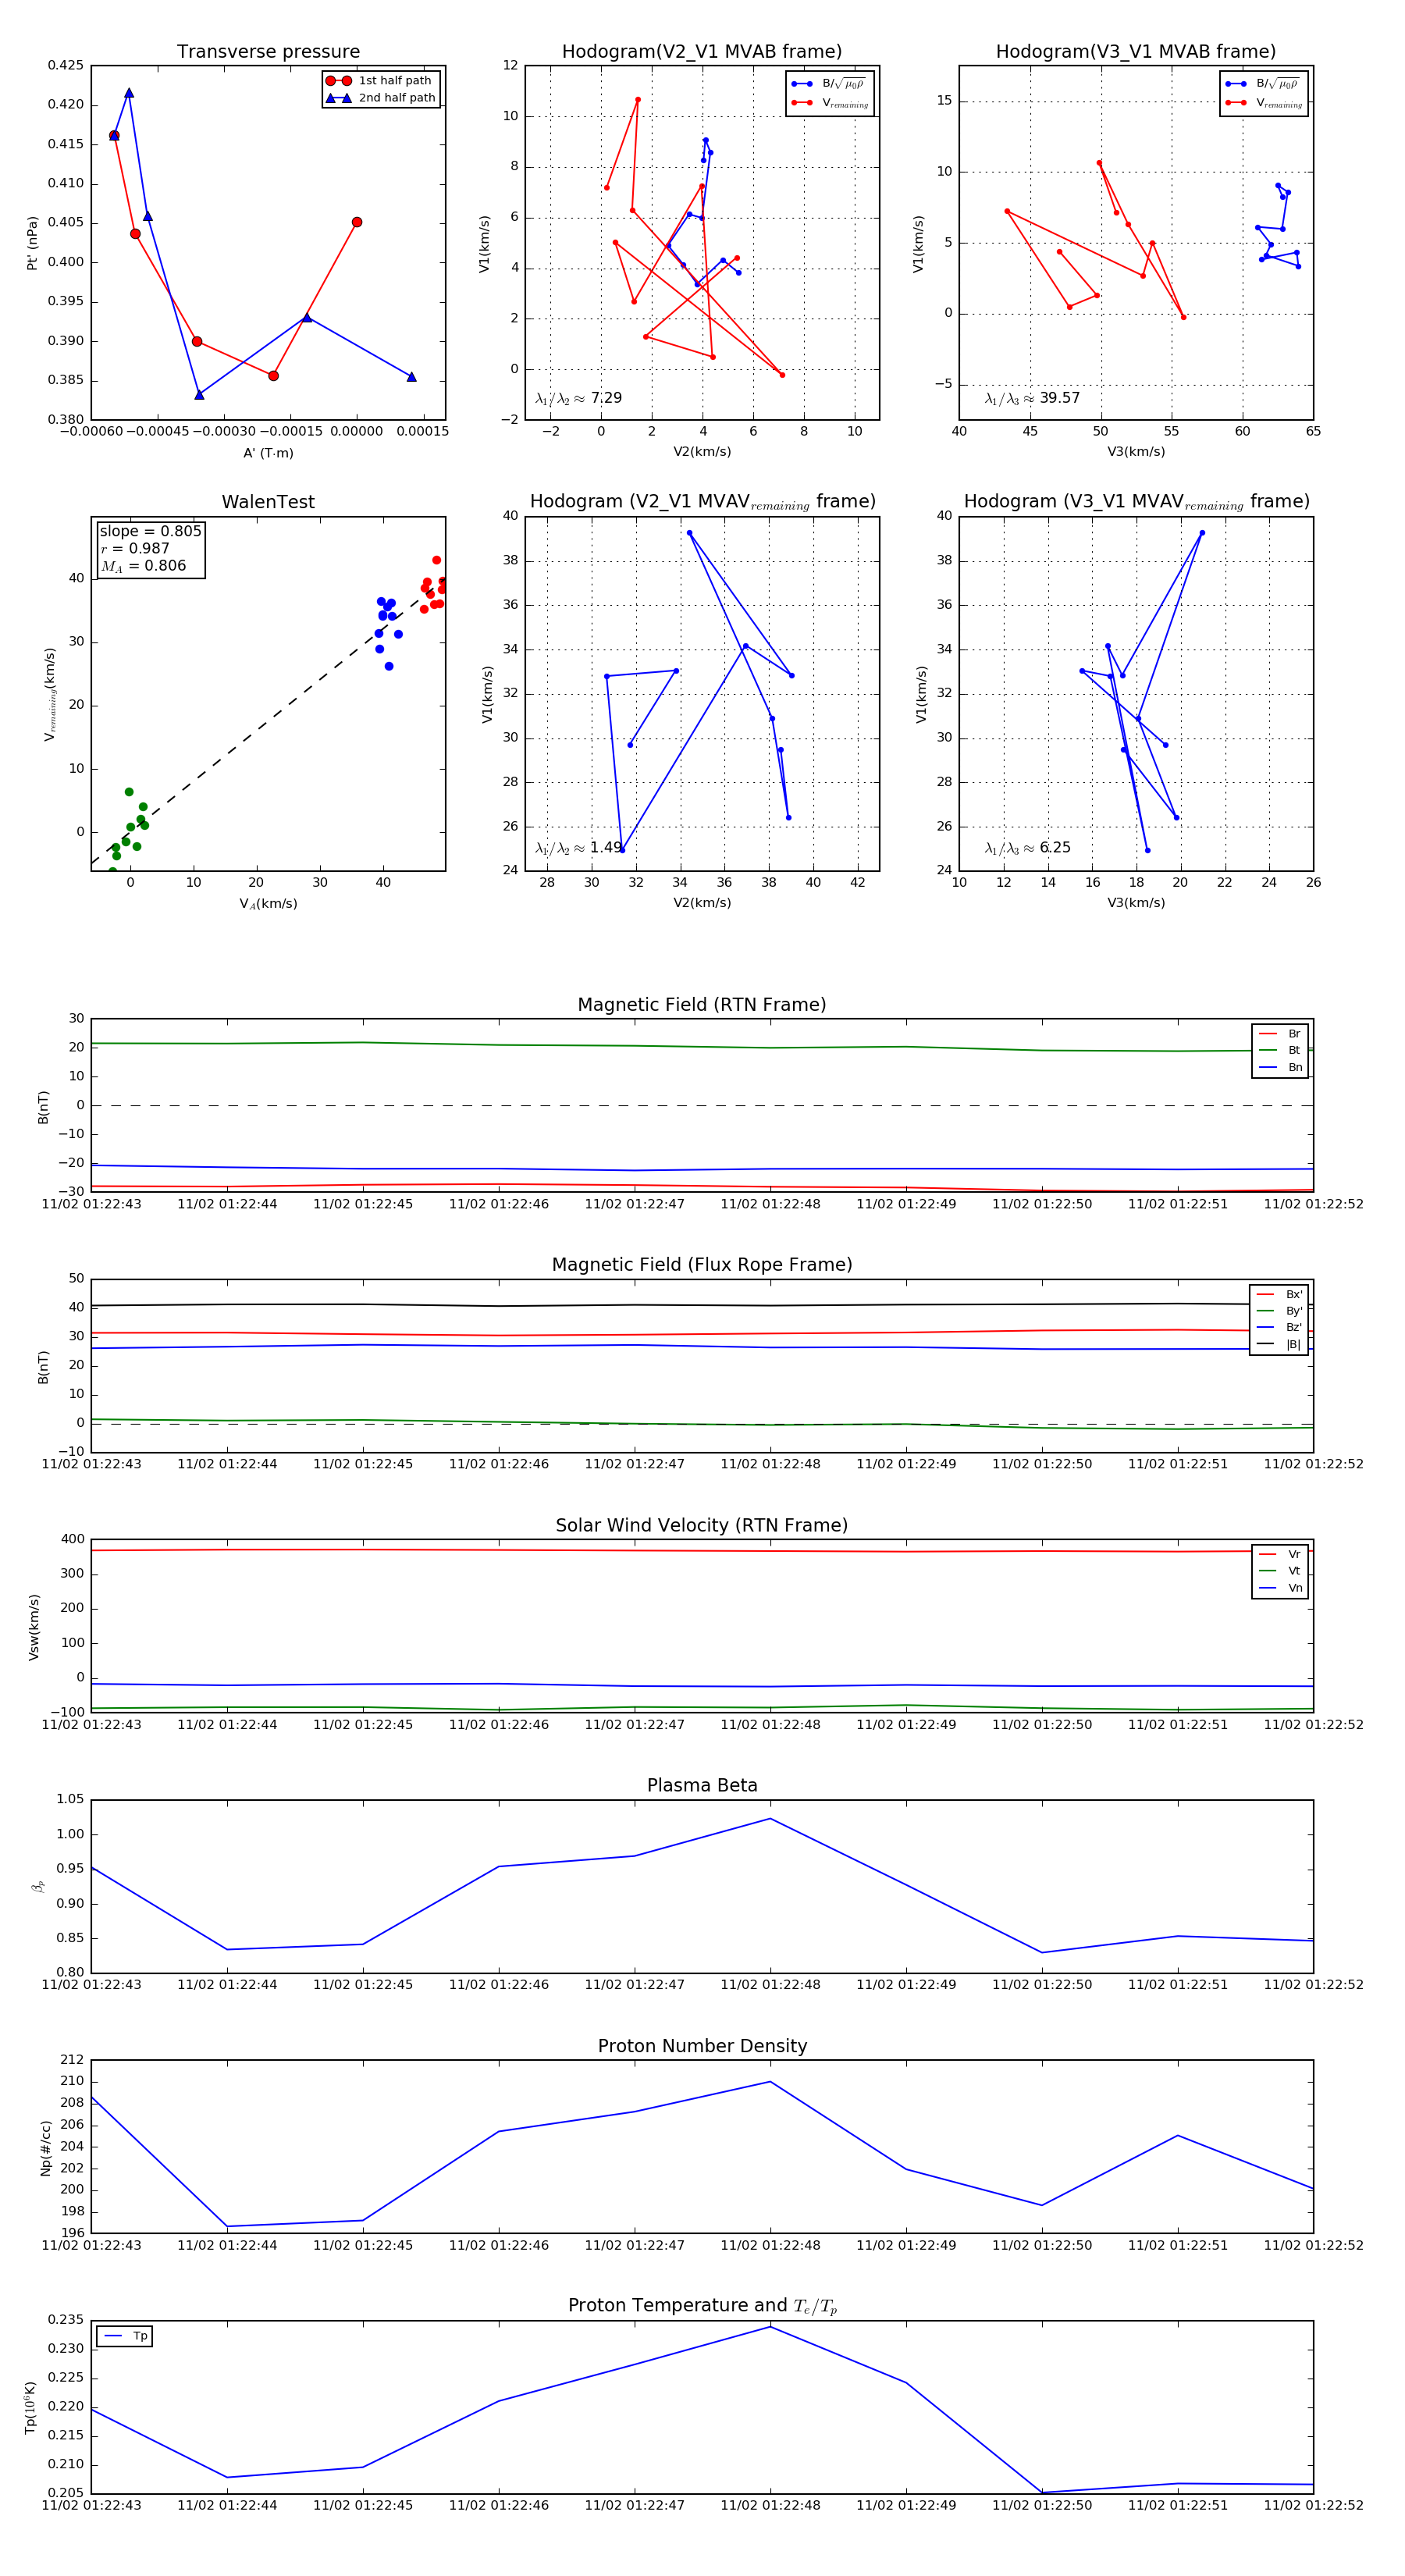Select the By' legend entry
The height and width of the screenshot is (2576, 1405).
(1280, 1311)
